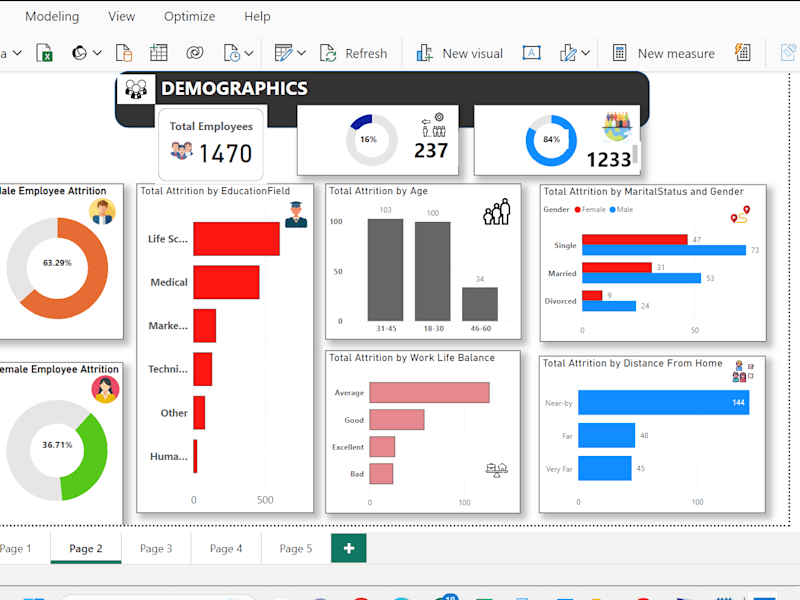
Task: Click the work-life balance scale icon
Action: 497,470
